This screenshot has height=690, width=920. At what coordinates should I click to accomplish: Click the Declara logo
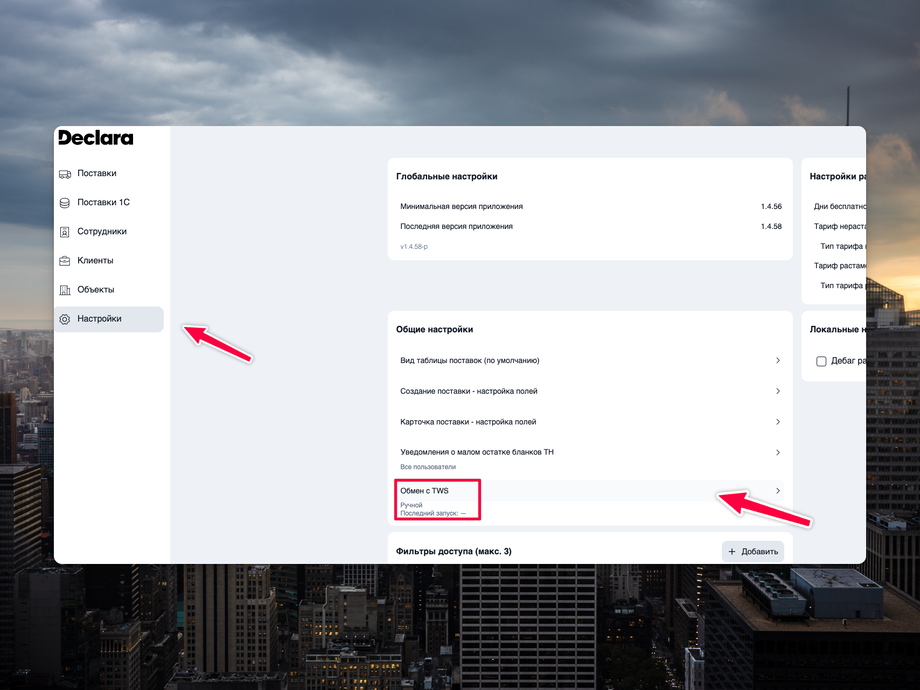coord(96,138)
